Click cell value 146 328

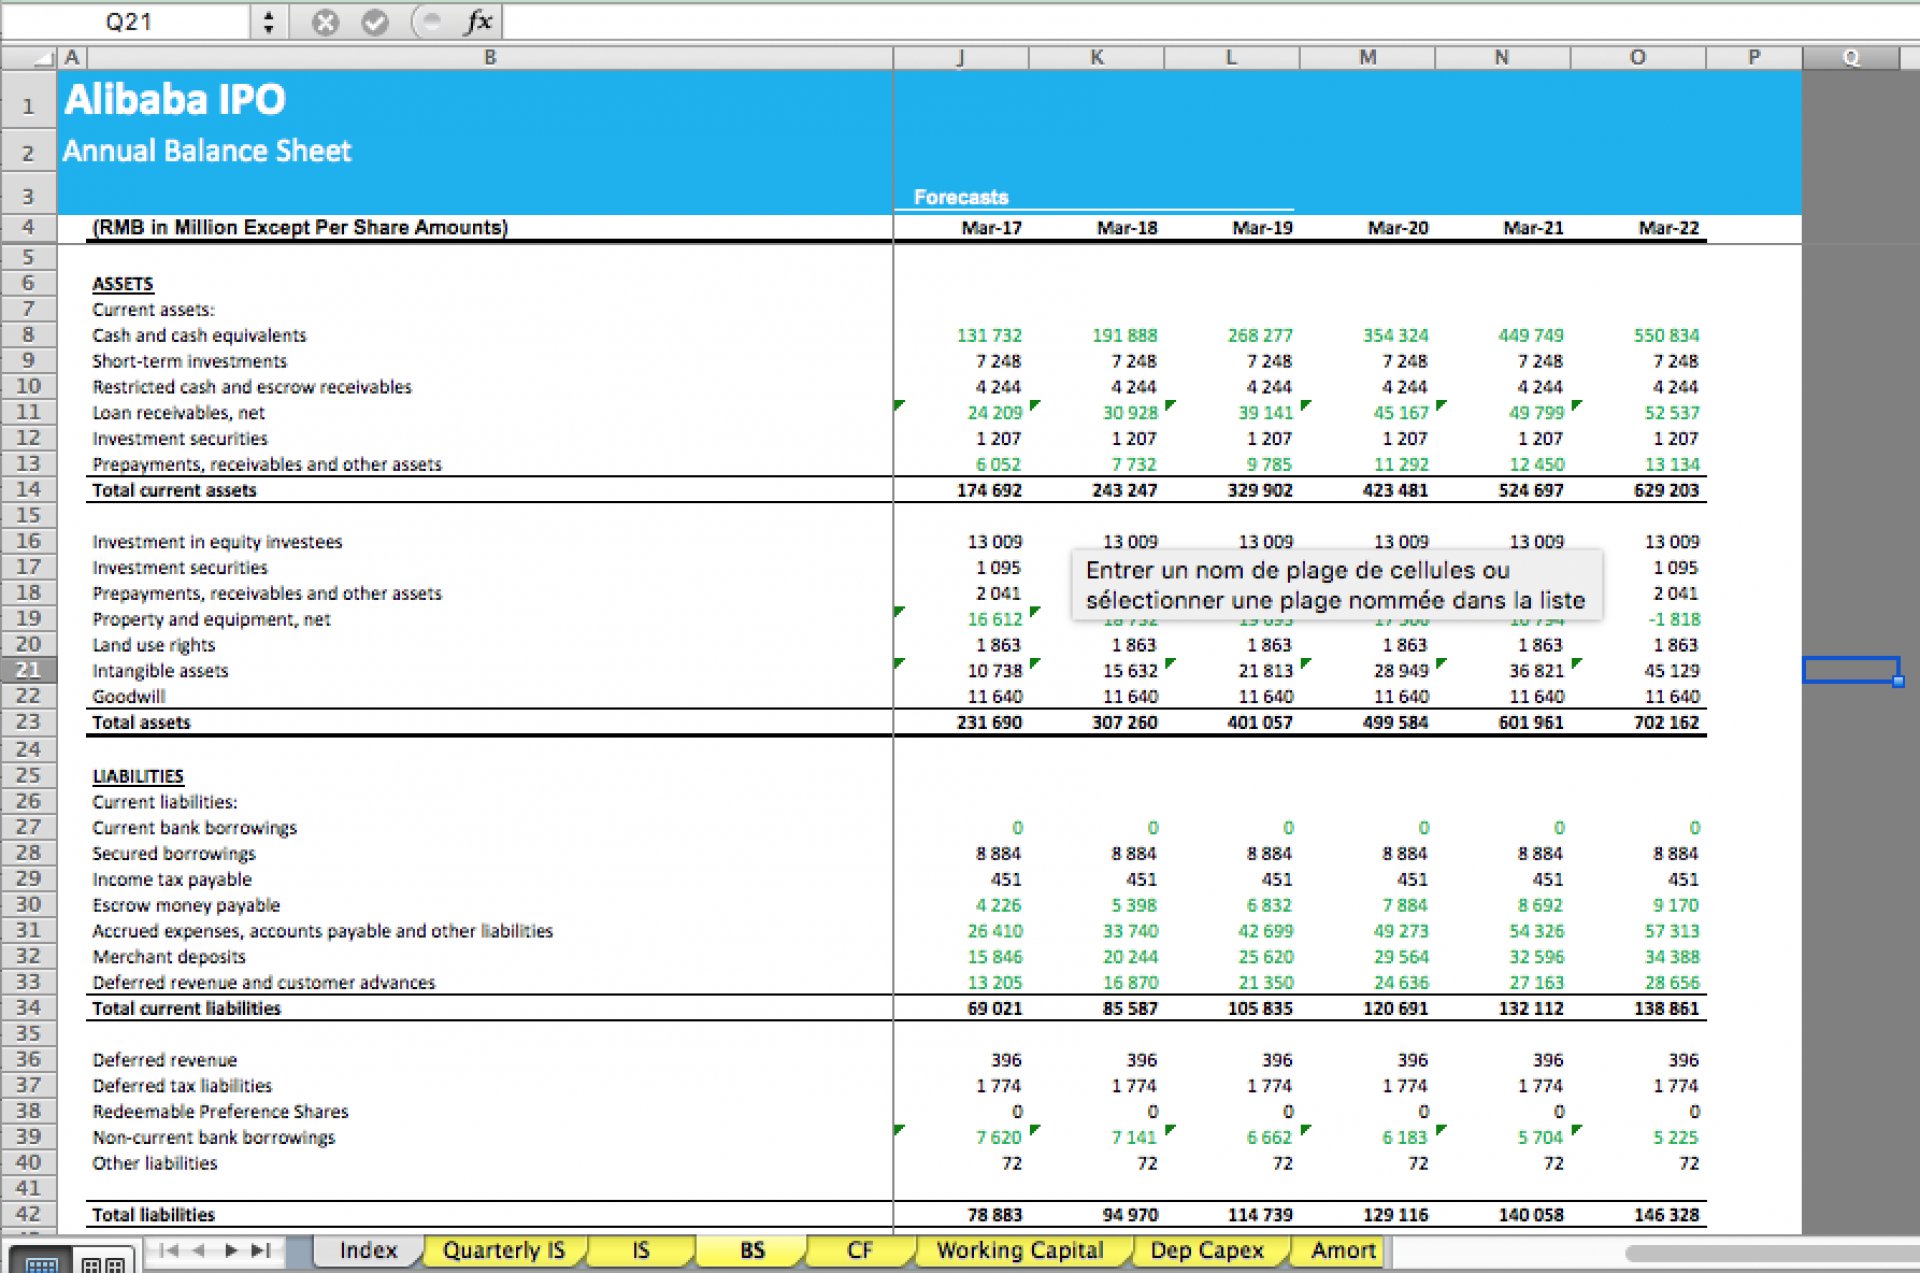pyautogui.click(x=1666, y=1214)
